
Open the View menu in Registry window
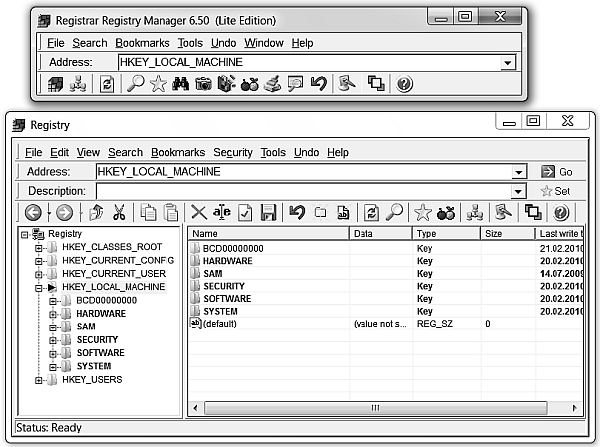tap(88, 152)
